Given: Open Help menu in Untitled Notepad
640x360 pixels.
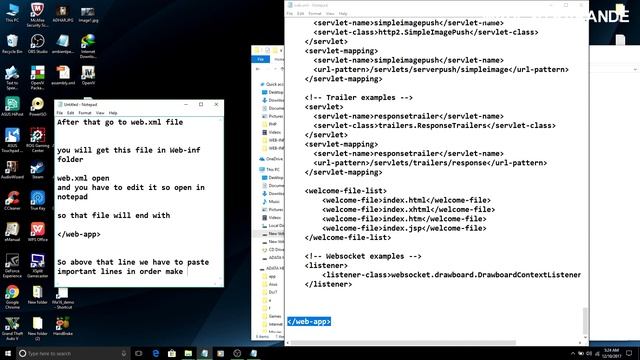Looking at the screenshot, I should point(113,113).
